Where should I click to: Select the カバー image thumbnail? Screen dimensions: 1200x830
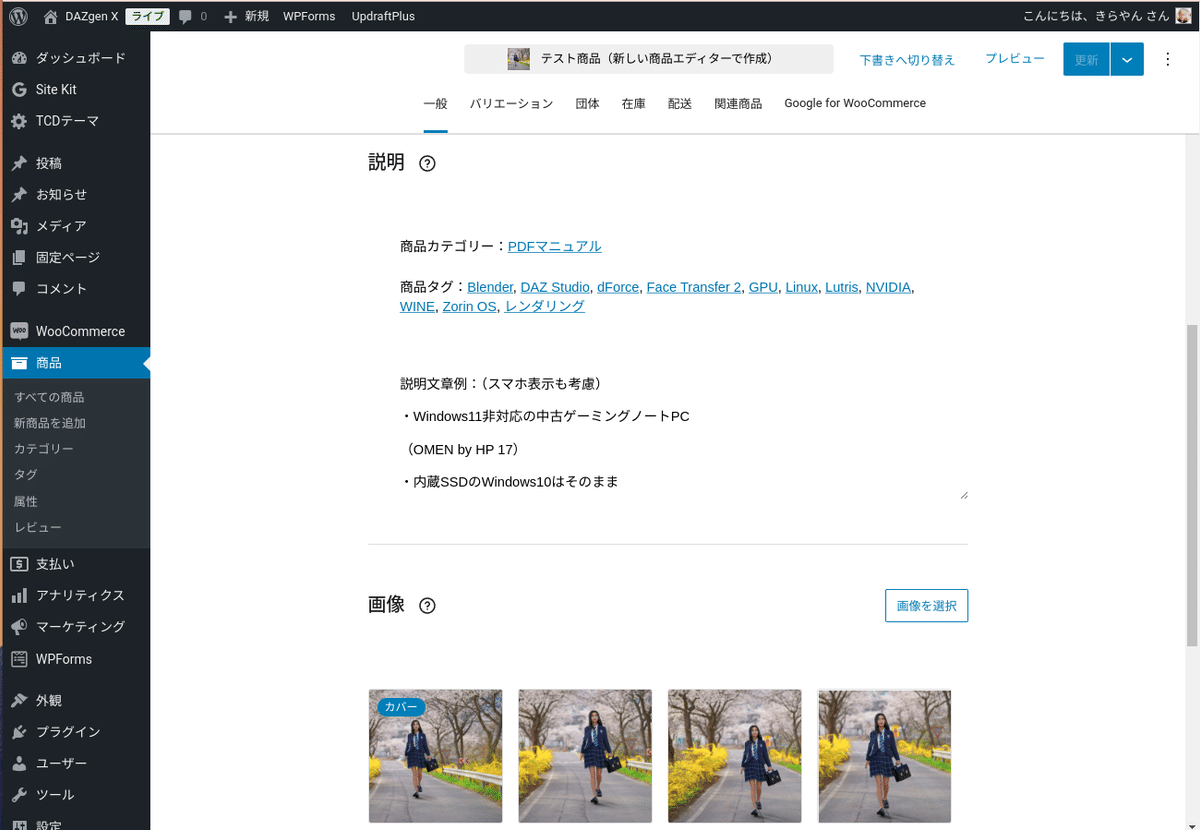click(x=435, y=756)
